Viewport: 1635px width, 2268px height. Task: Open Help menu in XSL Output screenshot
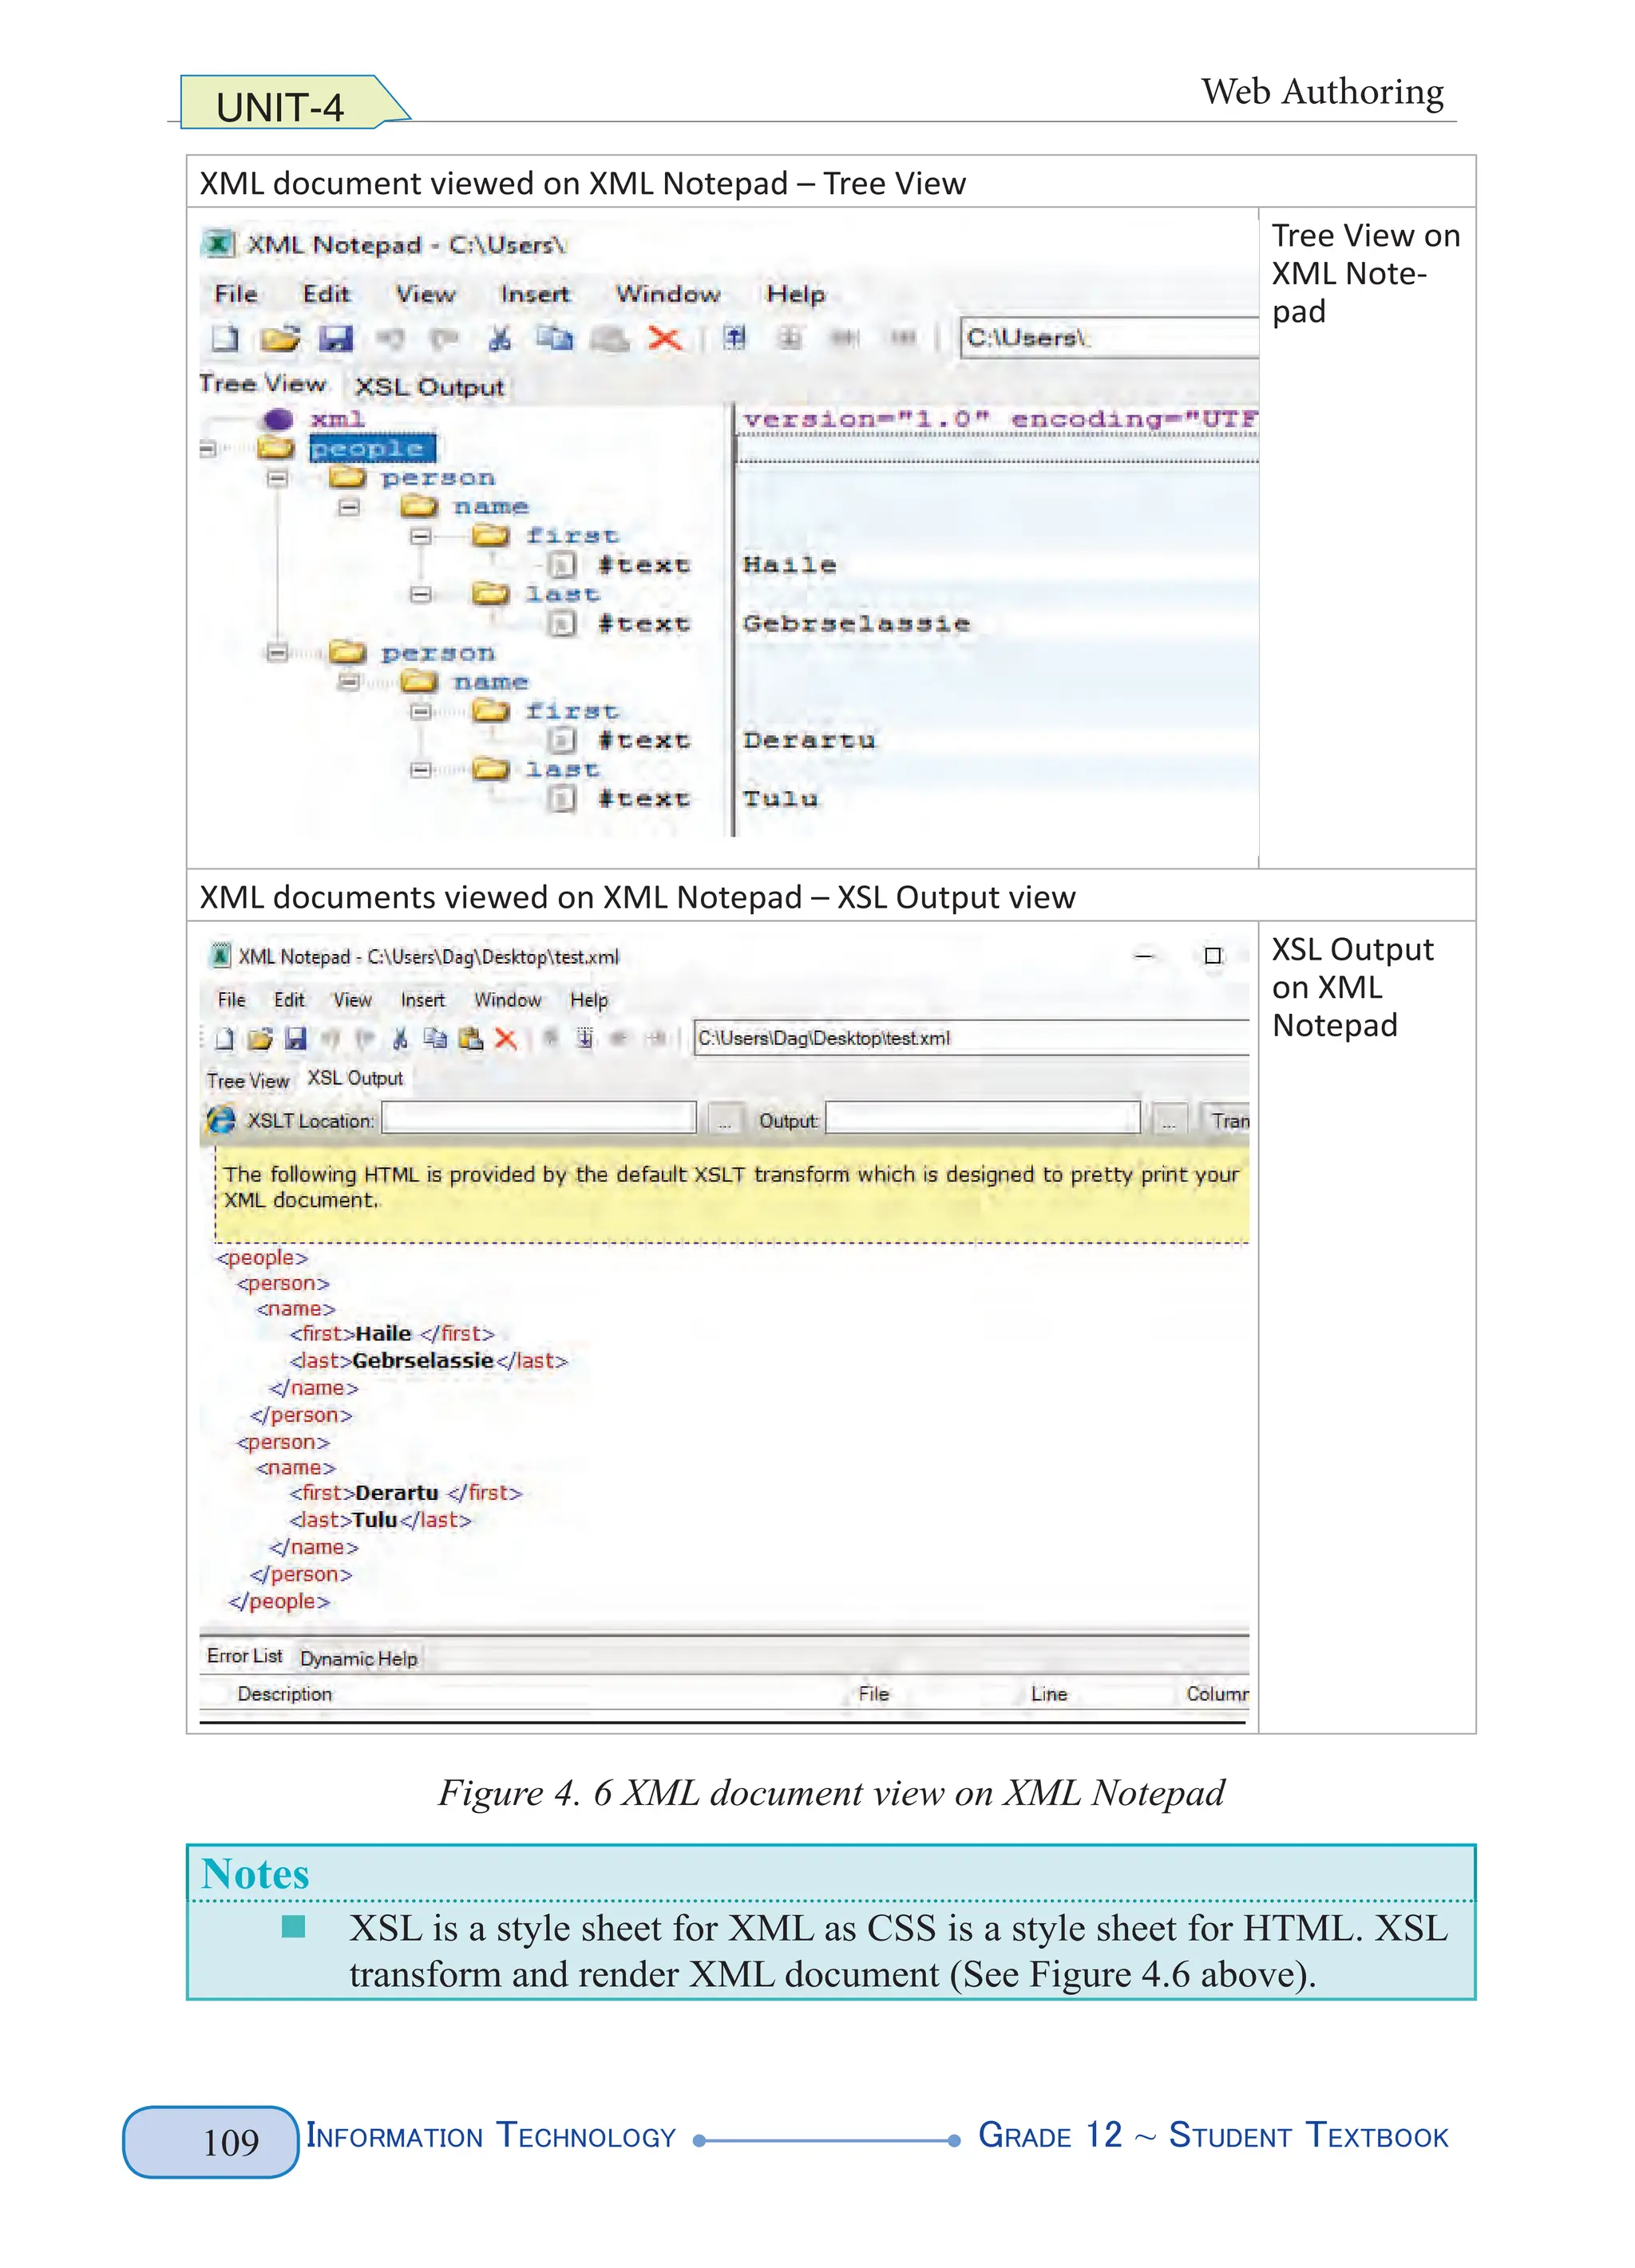pyautogui.click(x=589, y=1000)
